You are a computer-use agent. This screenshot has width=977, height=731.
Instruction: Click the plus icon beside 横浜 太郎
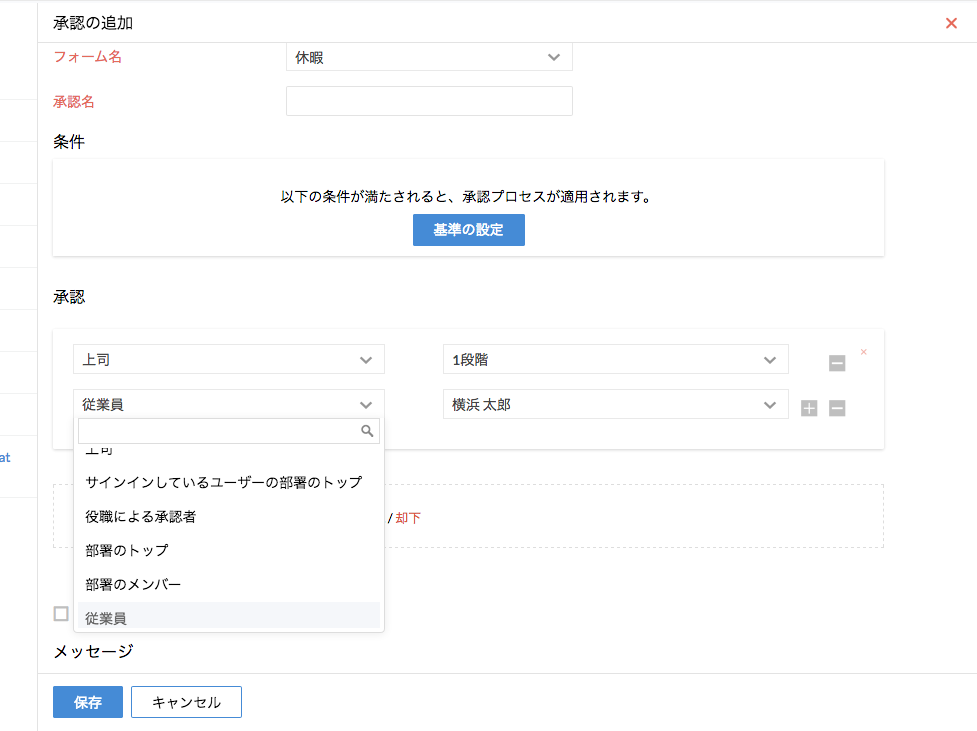809,408
